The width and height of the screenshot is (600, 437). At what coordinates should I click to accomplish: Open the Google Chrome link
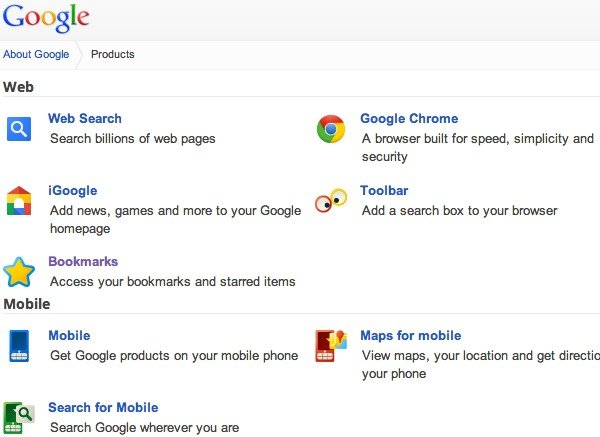pos(409,119)
